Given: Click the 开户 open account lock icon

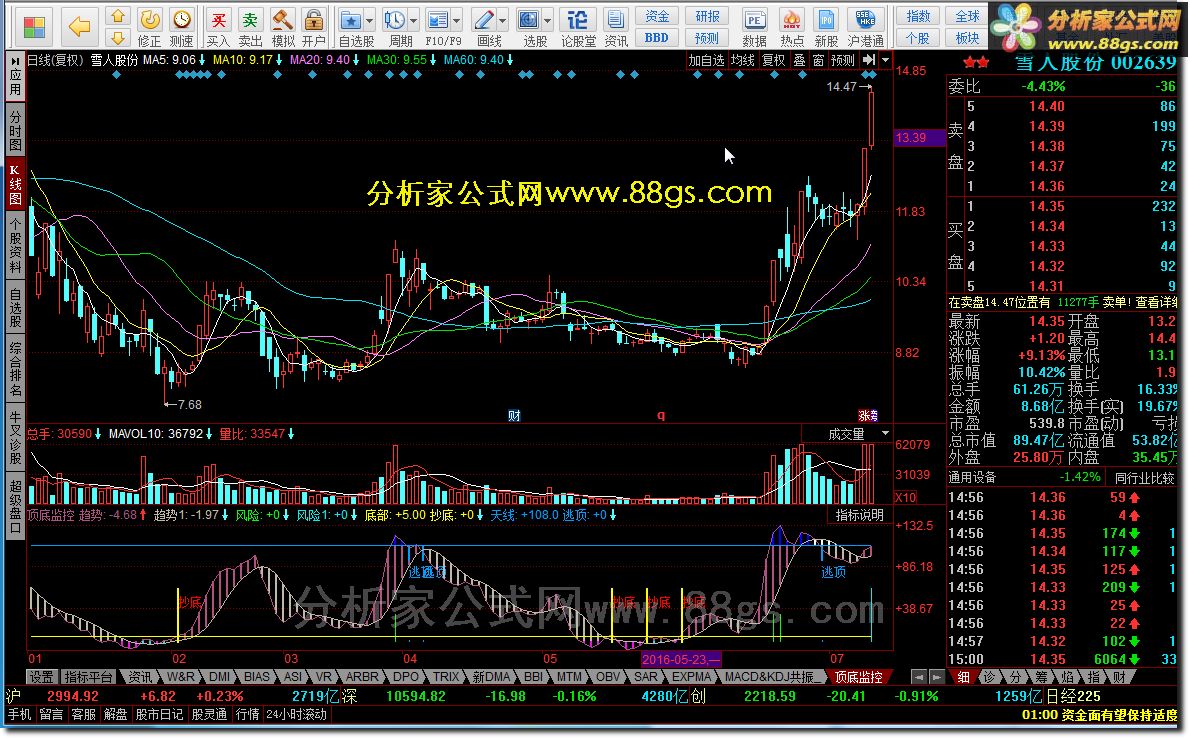Looking at the screenshot, I should (313, 27).
